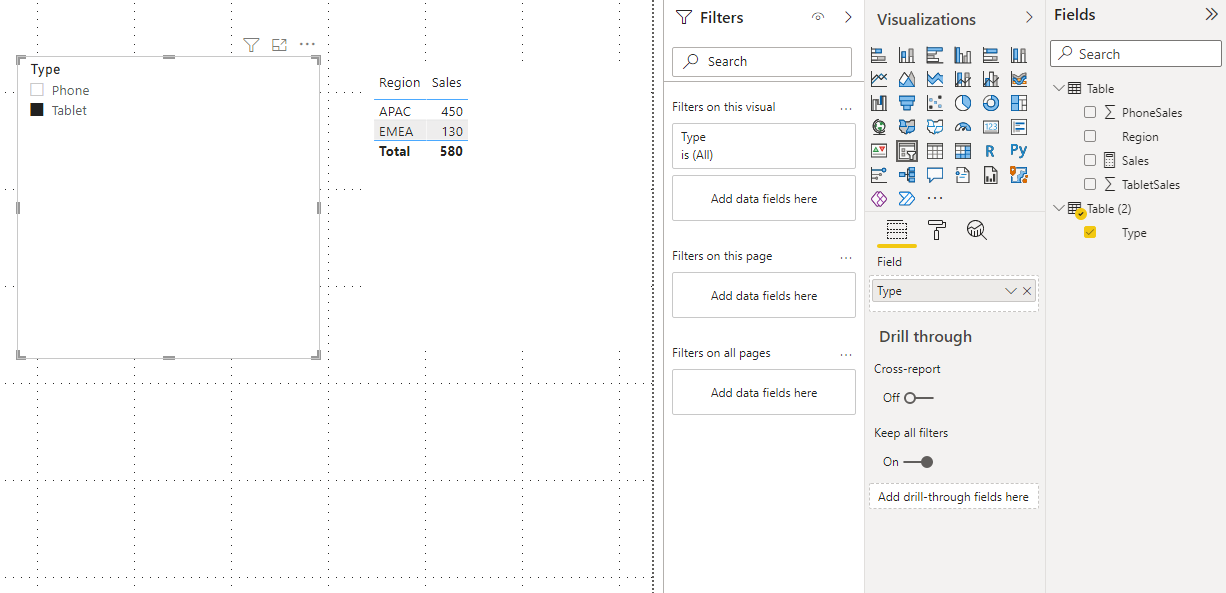
Task: Select the clustered bar chart visualization
Action: [x=935, y=55]
